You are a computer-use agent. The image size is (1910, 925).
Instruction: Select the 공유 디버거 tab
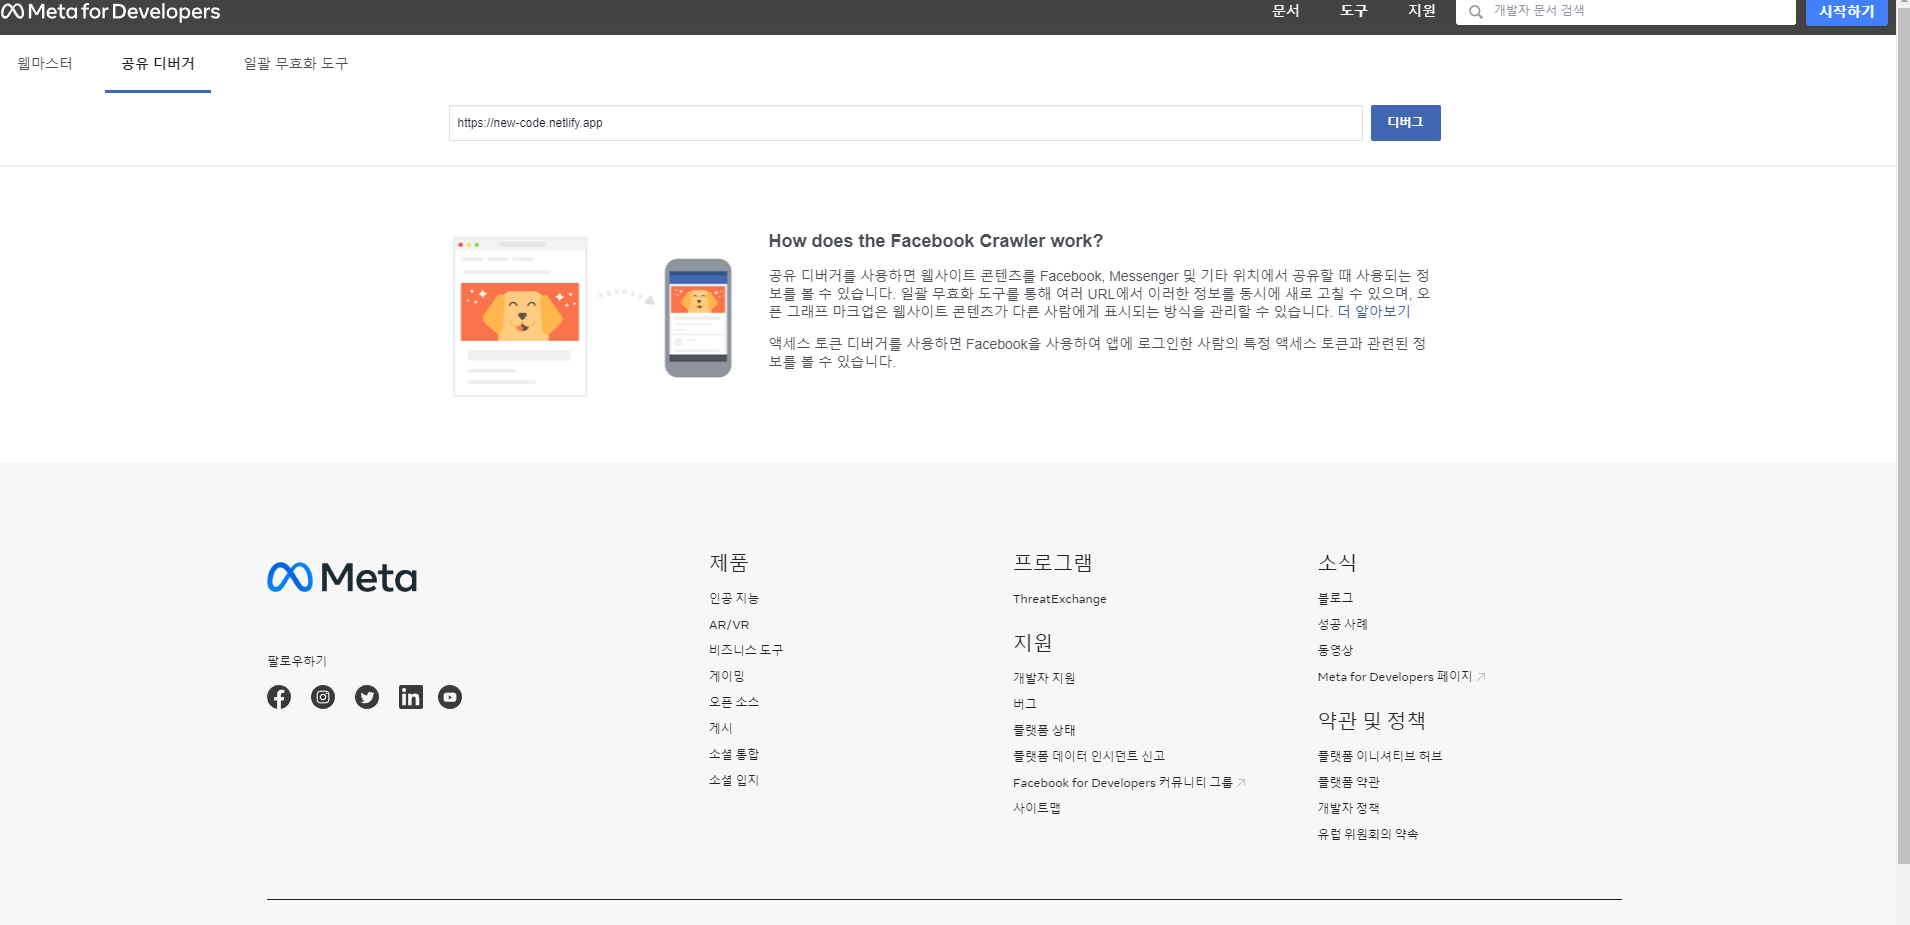coord(158,63)
